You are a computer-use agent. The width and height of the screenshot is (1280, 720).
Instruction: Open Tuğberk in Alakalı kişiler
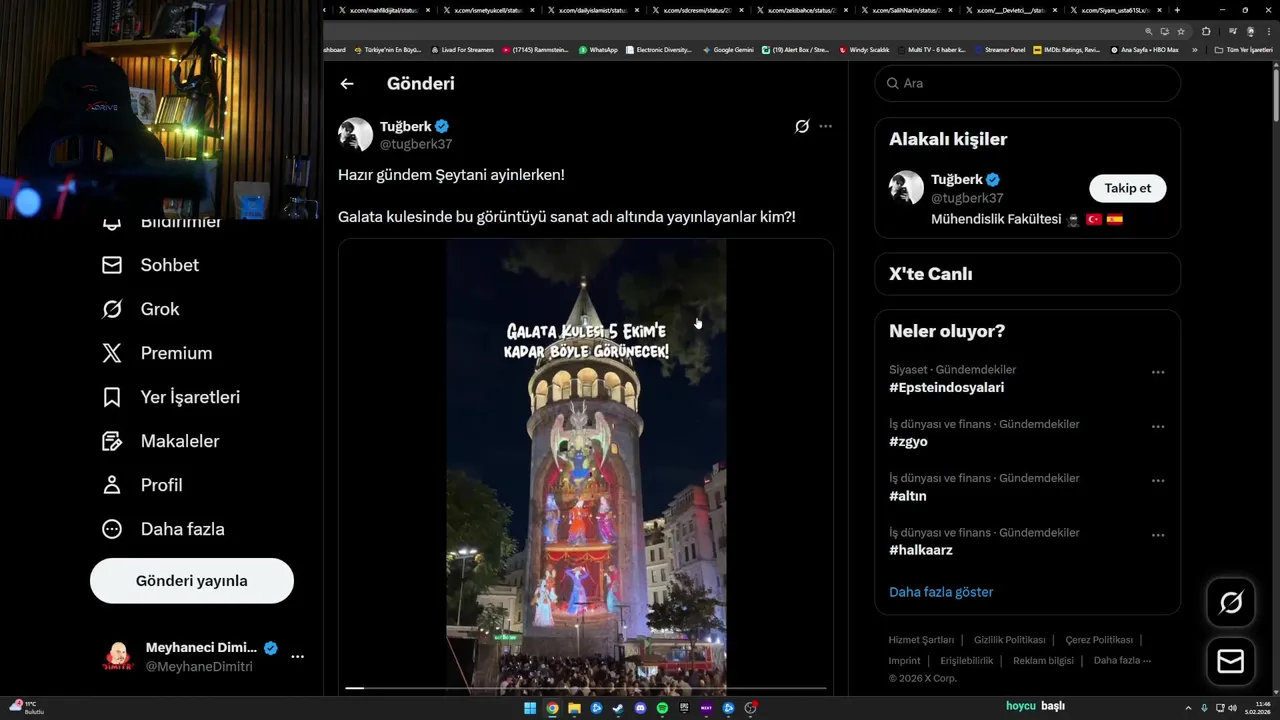coord(957,179)
